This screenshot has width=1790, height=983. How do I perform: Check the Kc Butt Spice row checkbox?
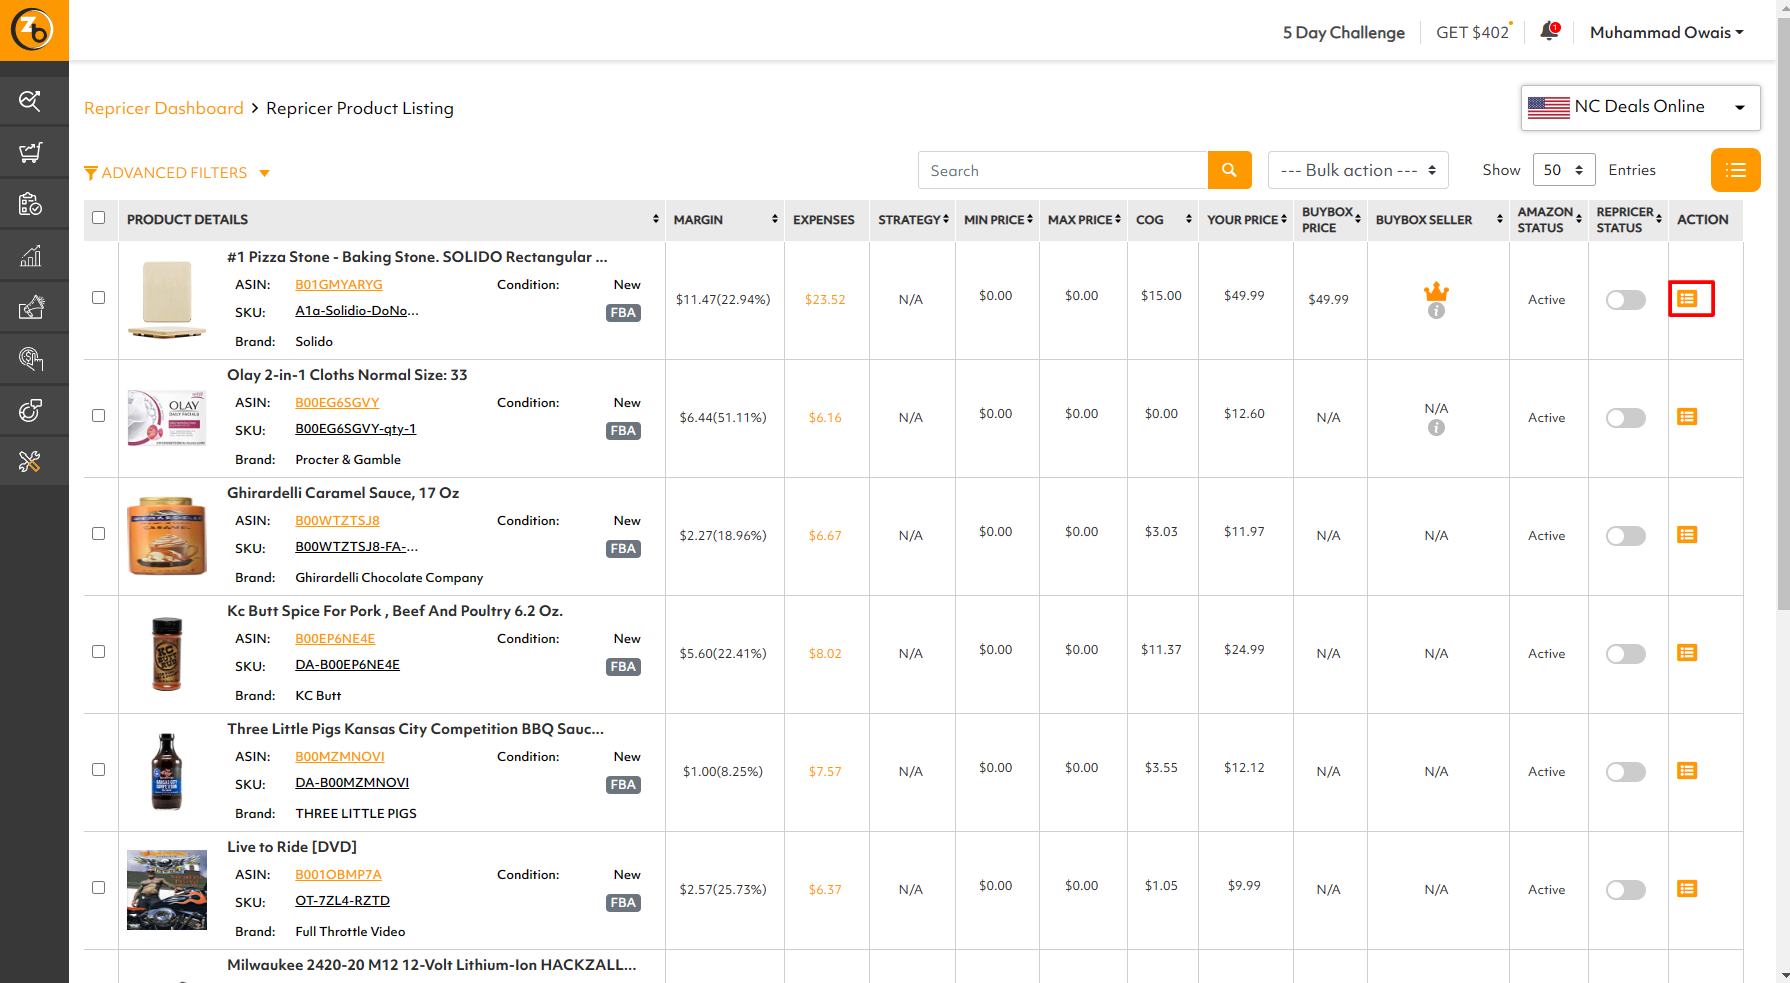pos(98,652)
